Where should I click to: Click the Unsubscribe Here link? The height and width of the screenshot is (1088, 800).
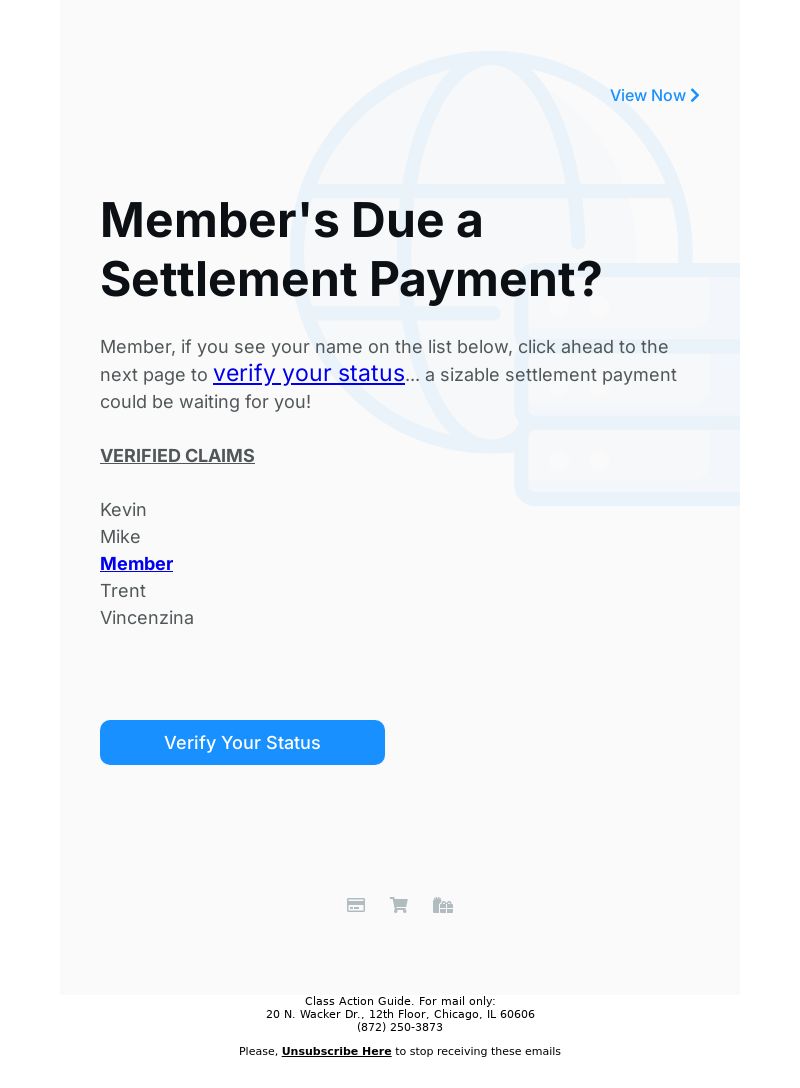tap(337, 1051)
